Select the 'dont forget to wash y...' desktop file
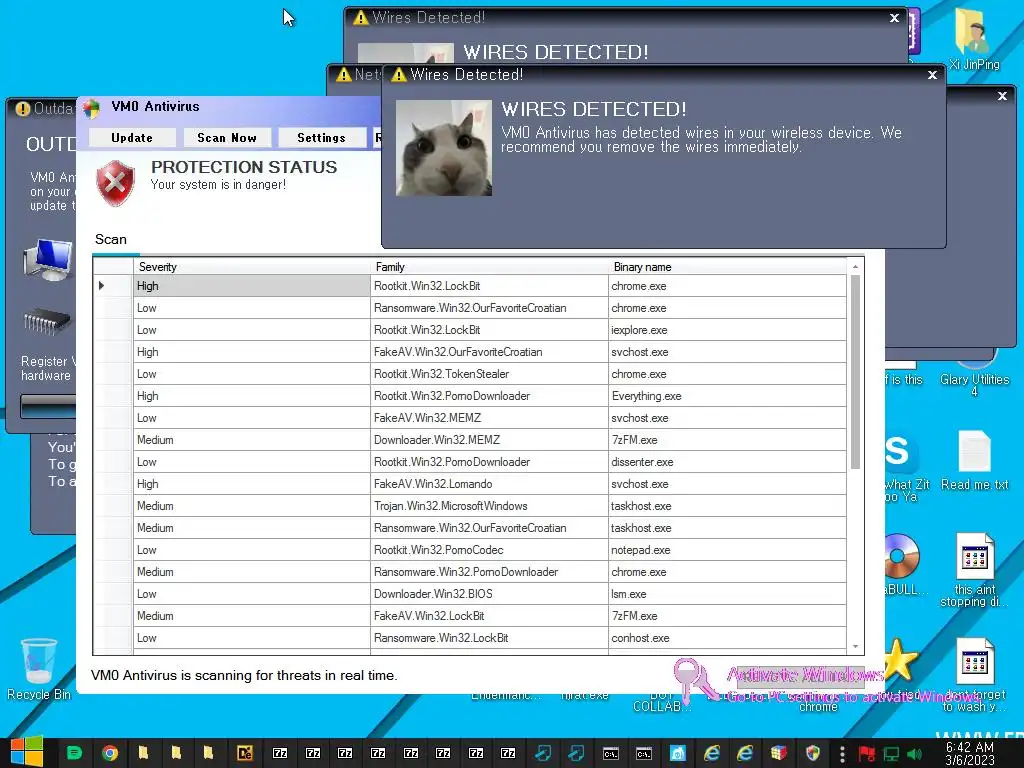This screenshot has height=768, width=1024. click(x=974, y=675)
